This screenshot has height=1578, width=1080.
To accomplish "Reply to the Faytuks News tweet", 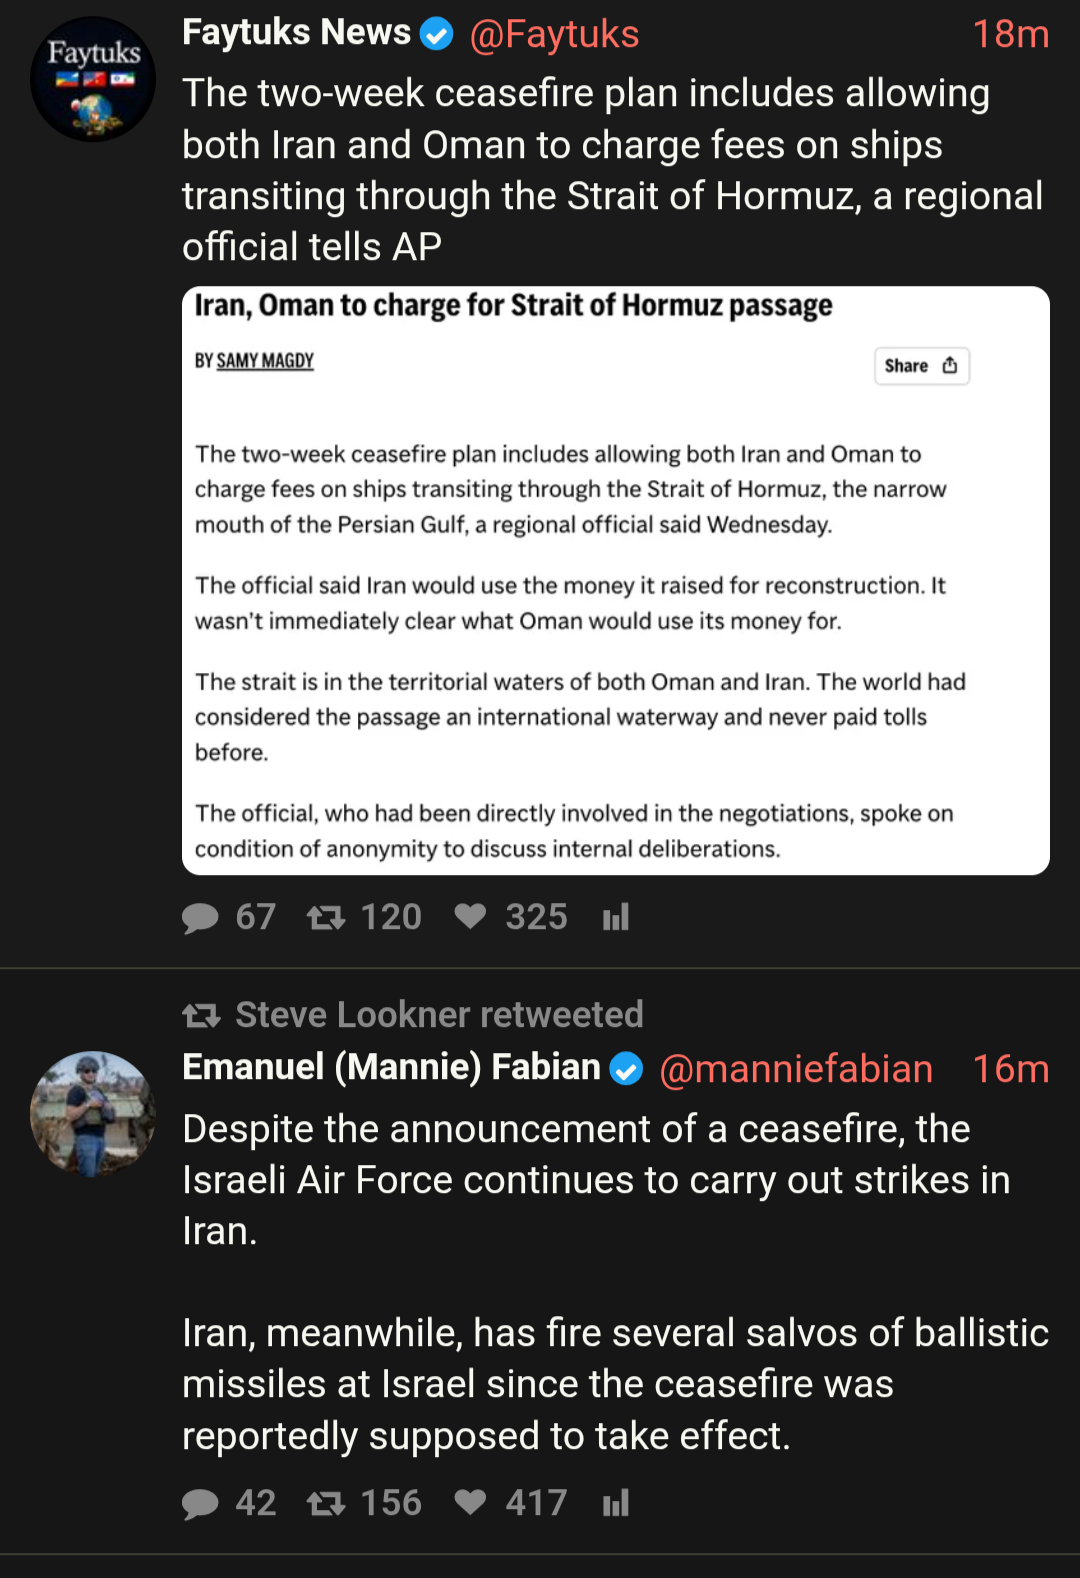I will point(201,917).
